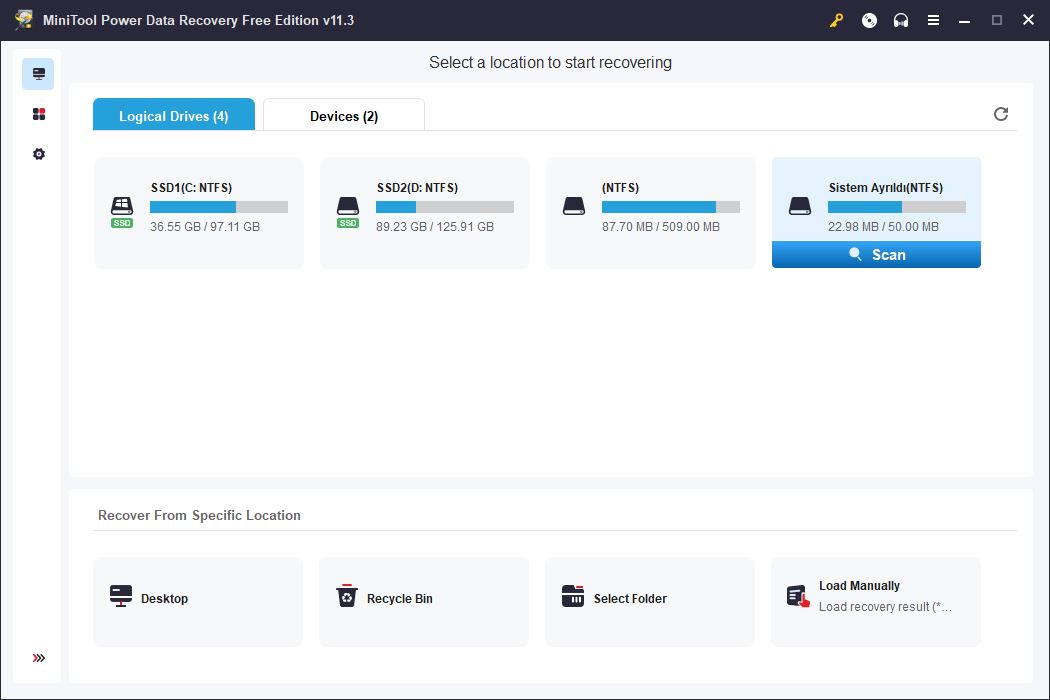The image size is (1050, 700).
Task: Open the utilities grid icon in sidebar
Action: pyautogui.click(x=39, y=114)
